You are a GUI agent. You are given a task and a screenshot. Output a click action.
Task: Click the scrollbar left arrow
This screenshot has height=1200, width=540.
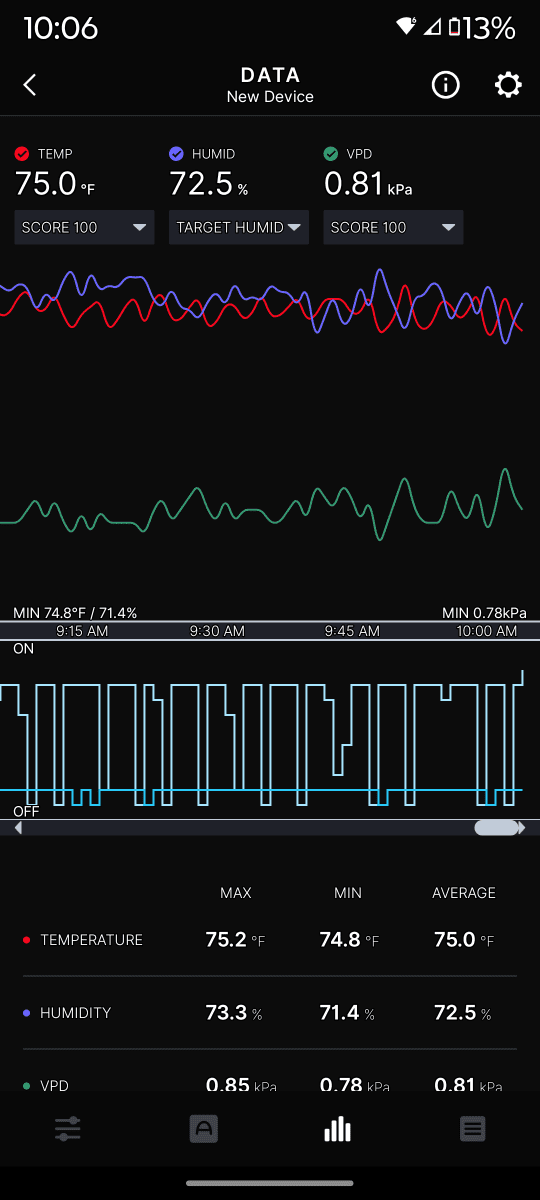coord(17,828)
